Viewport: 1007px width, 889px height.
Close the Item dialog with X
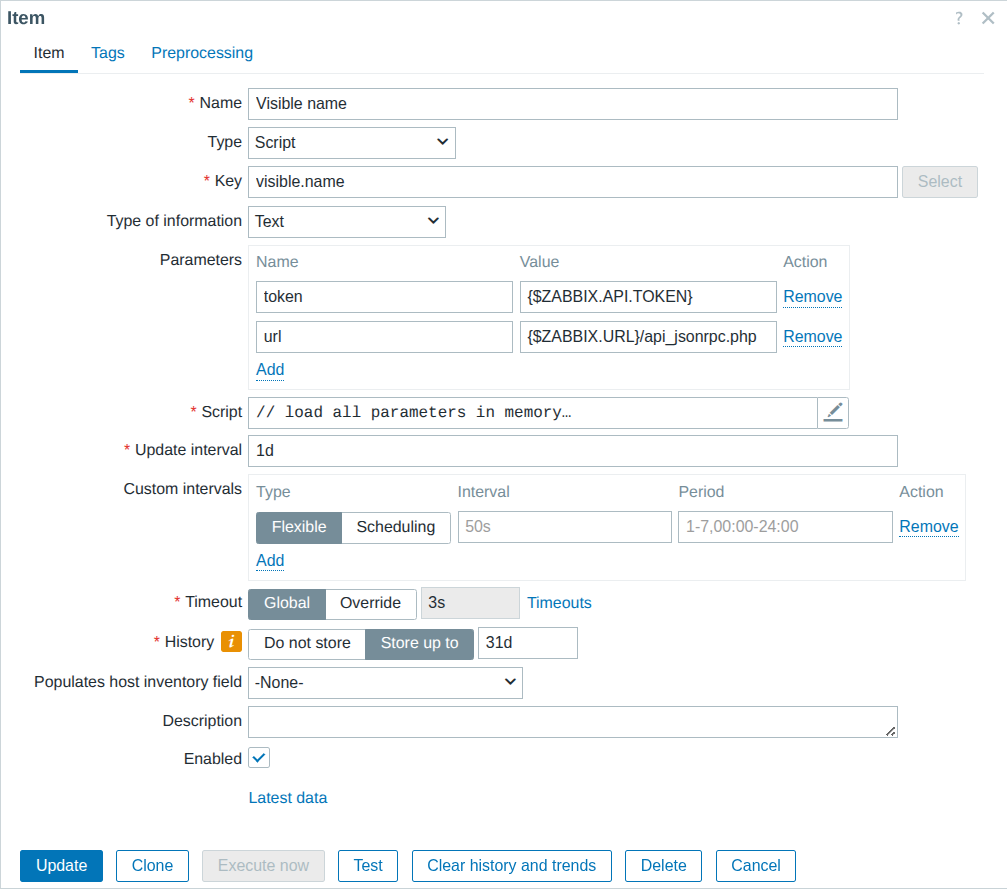tap(988, 18)
